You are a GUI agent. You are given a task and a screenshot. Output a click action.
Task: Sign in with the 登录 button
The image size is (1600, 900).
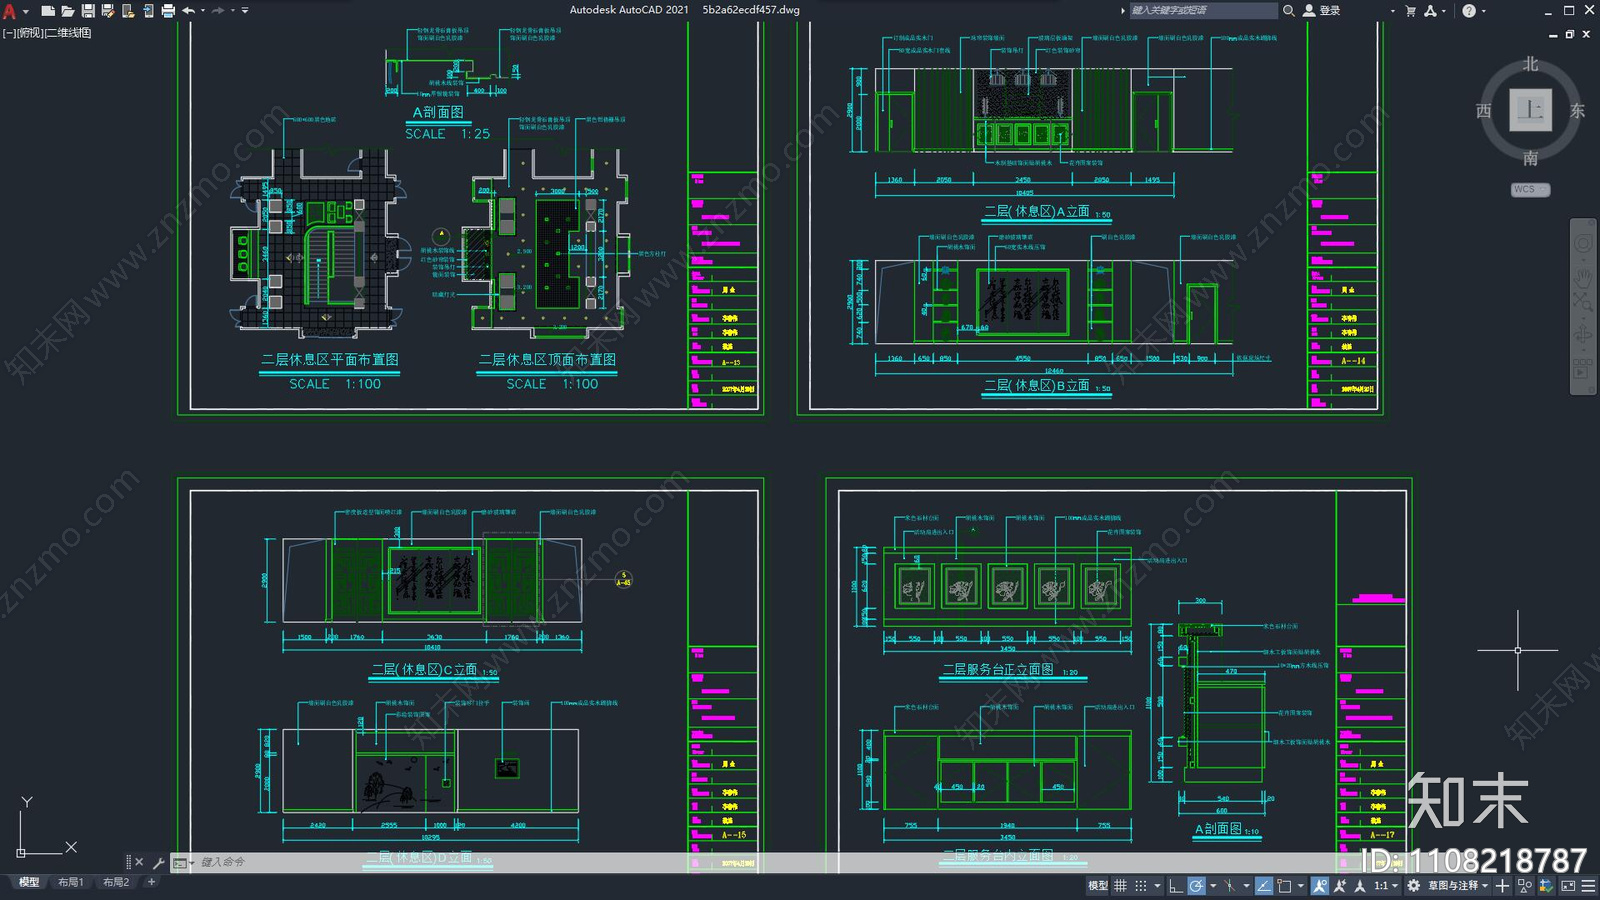tap(1322, 10)
